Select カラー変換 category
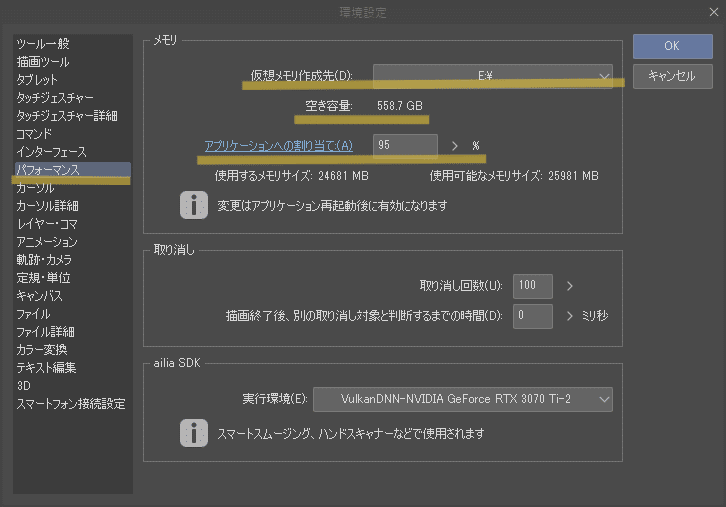Screen dimensions: 726x507 point(42,350)
